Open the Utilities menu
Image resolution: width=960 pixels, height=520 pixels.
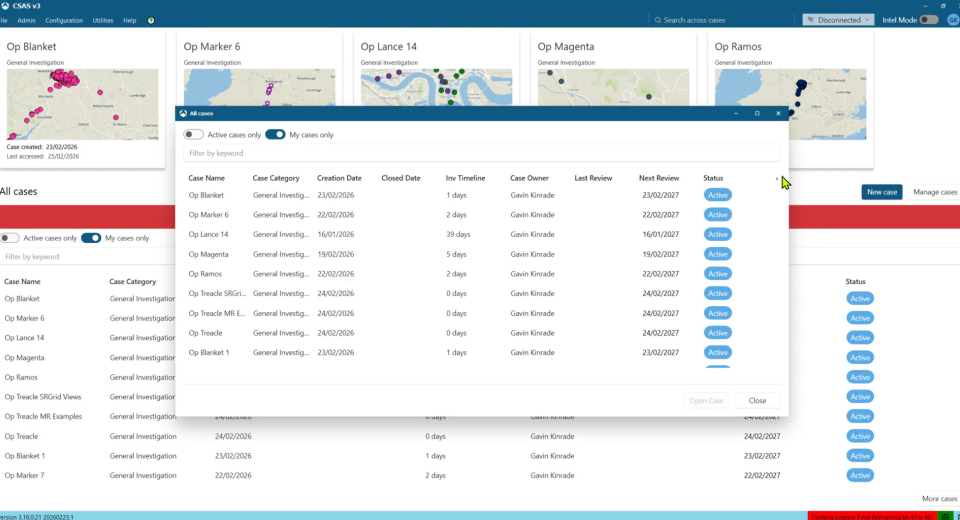click(103, 20)
